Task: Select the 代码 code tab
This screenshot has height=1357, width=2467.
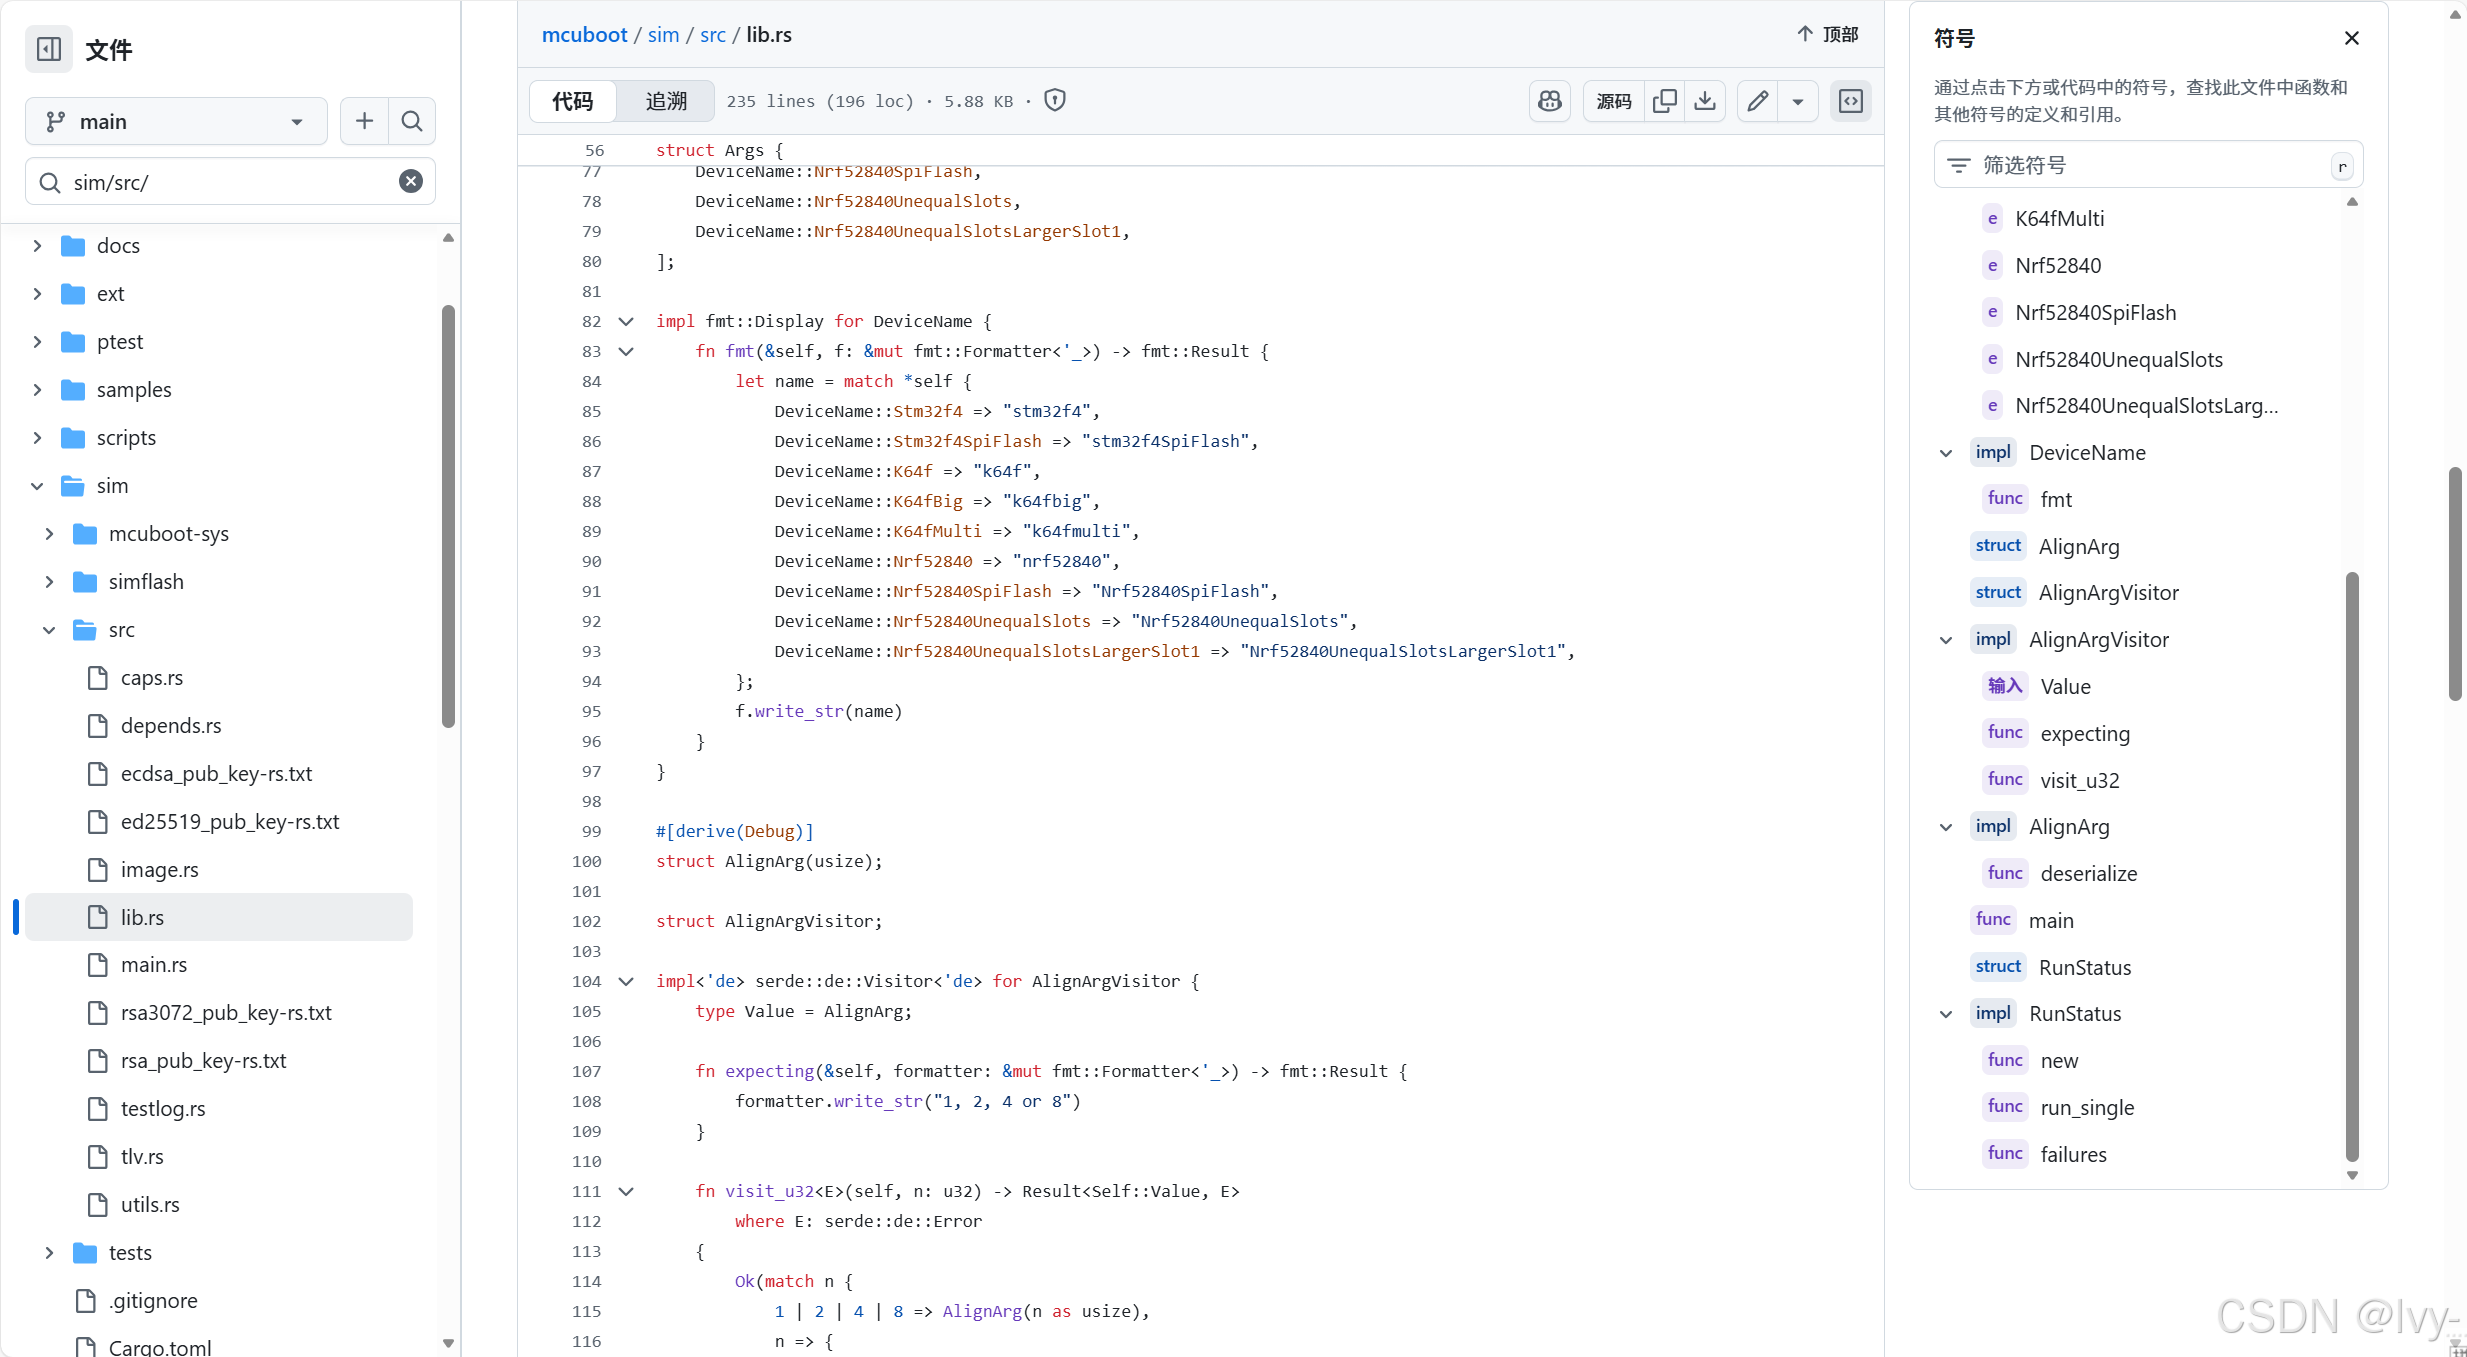Action: point(573,101)
